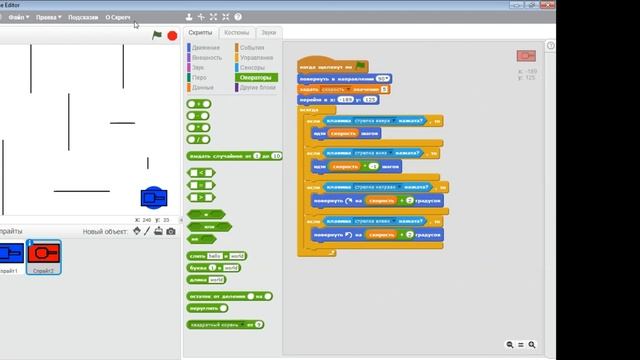
Task: Open function dropdown on 'квадратный корень' block
Action: click(242, 325)
